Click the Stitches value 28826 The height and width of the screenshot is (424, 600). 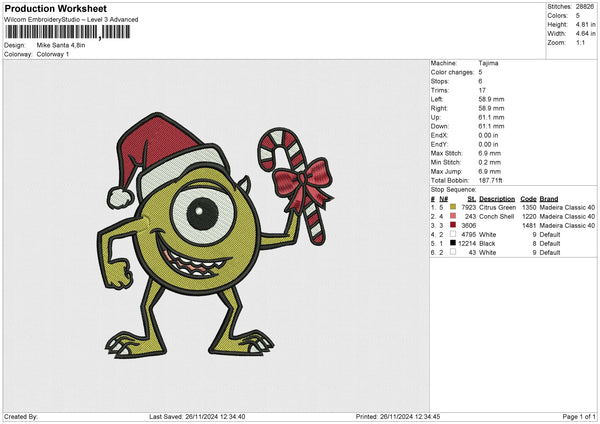click(585, 7)
